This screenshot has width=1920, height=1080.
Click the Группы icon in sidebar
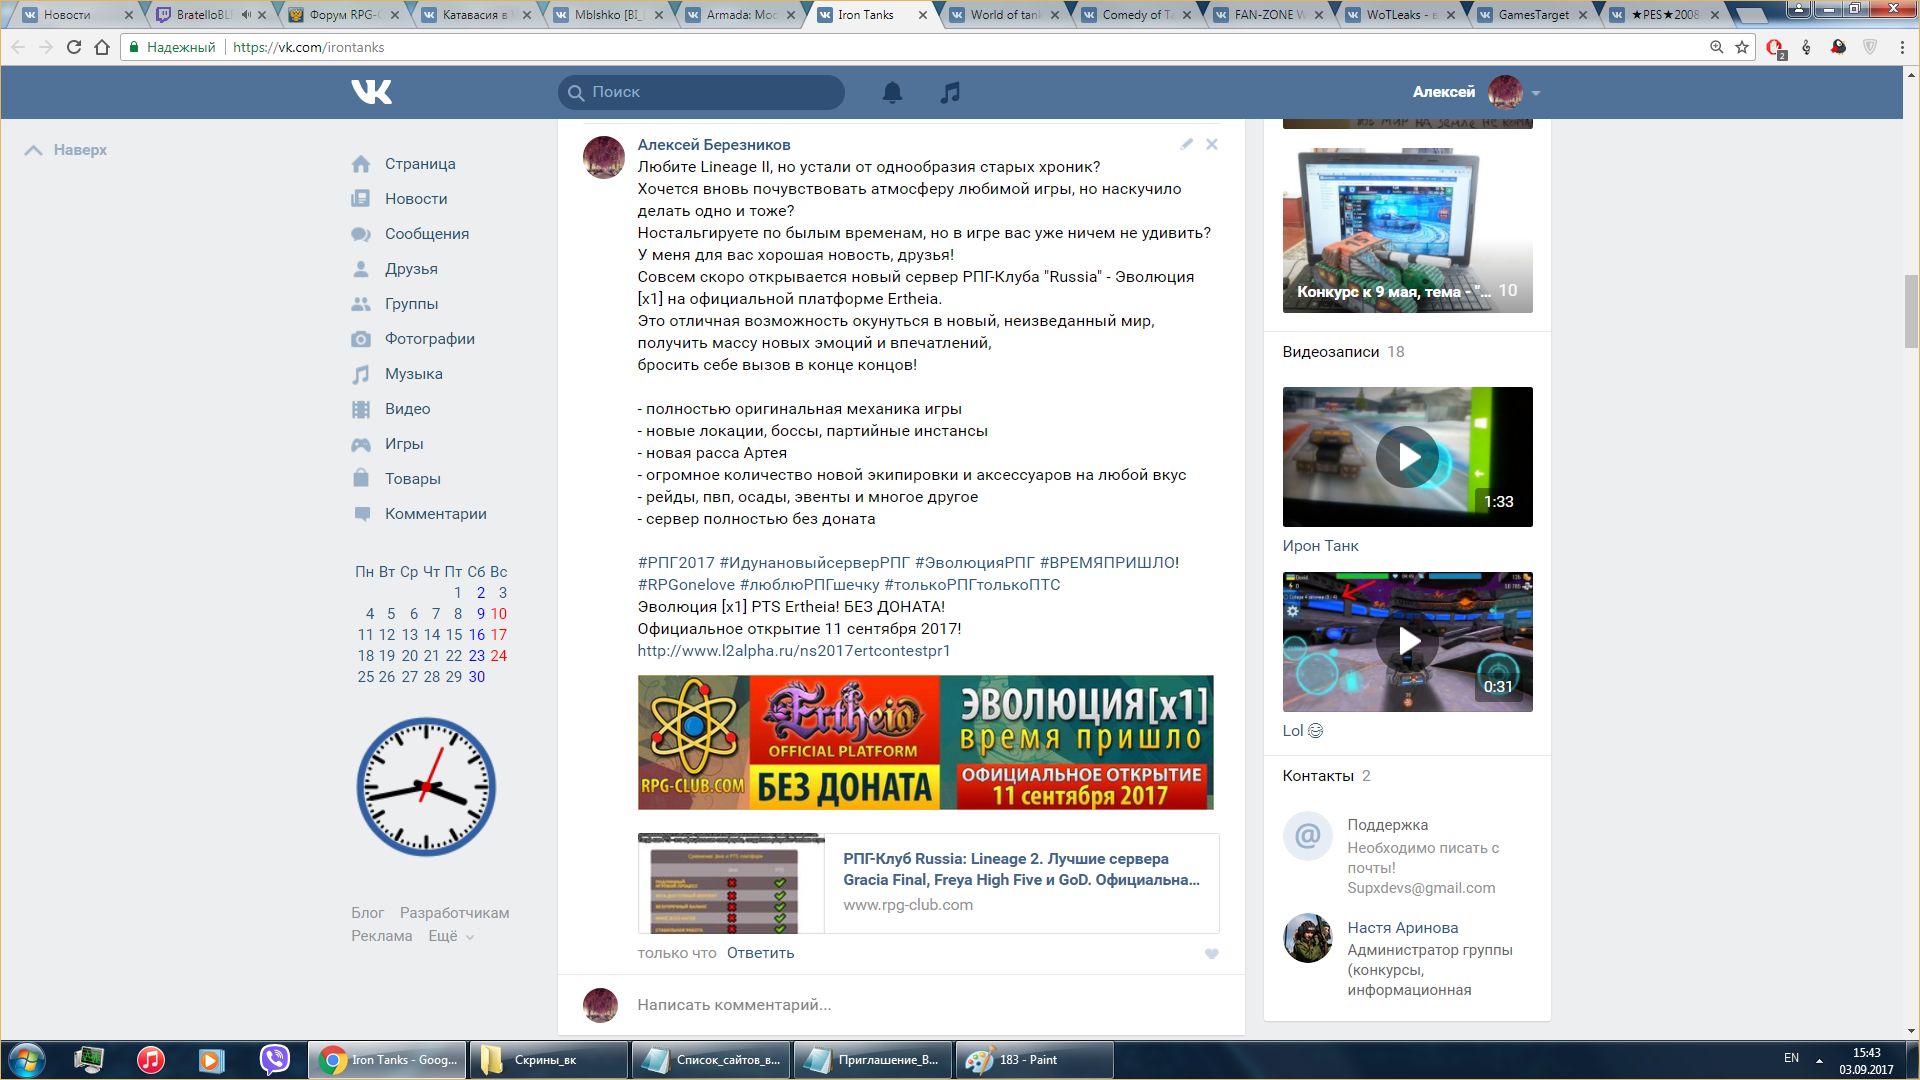(x=361, y=304)
